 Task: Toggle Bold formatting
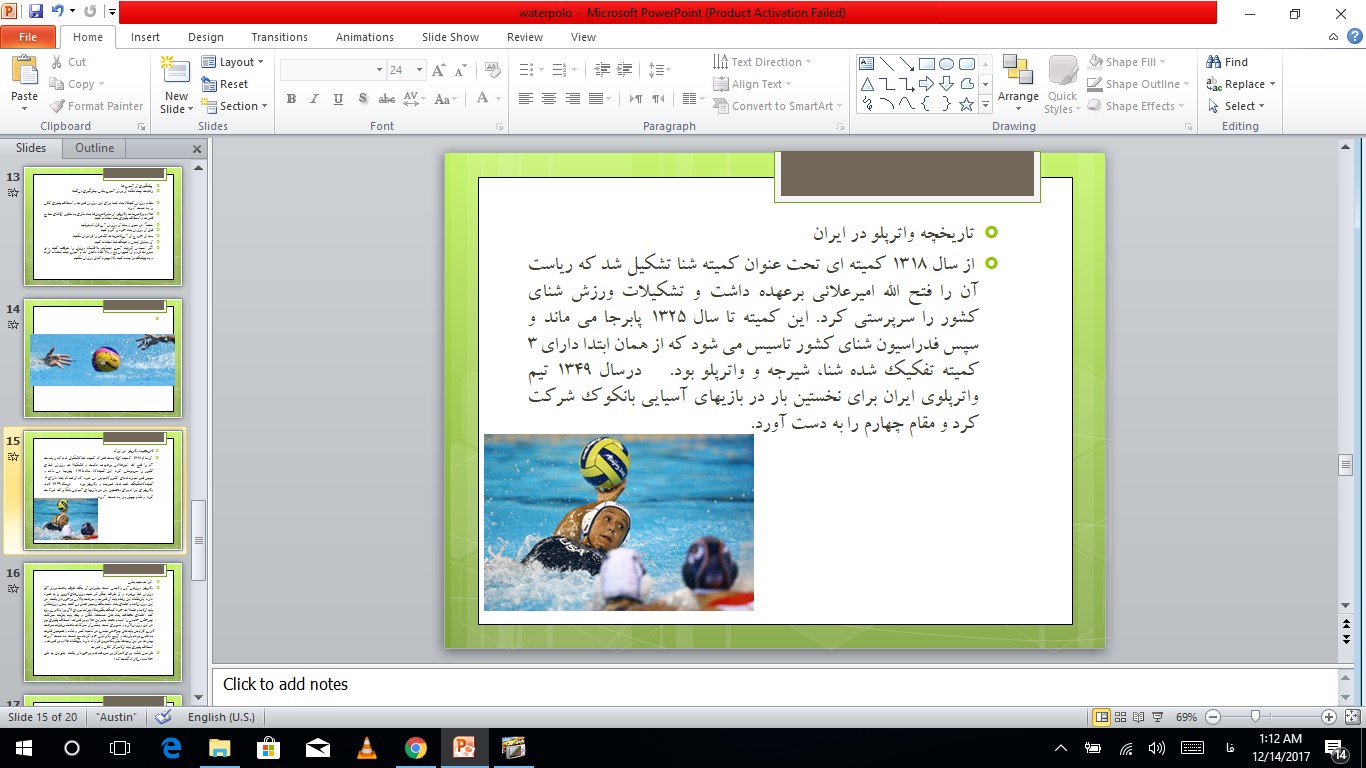[x=291, y=99]
